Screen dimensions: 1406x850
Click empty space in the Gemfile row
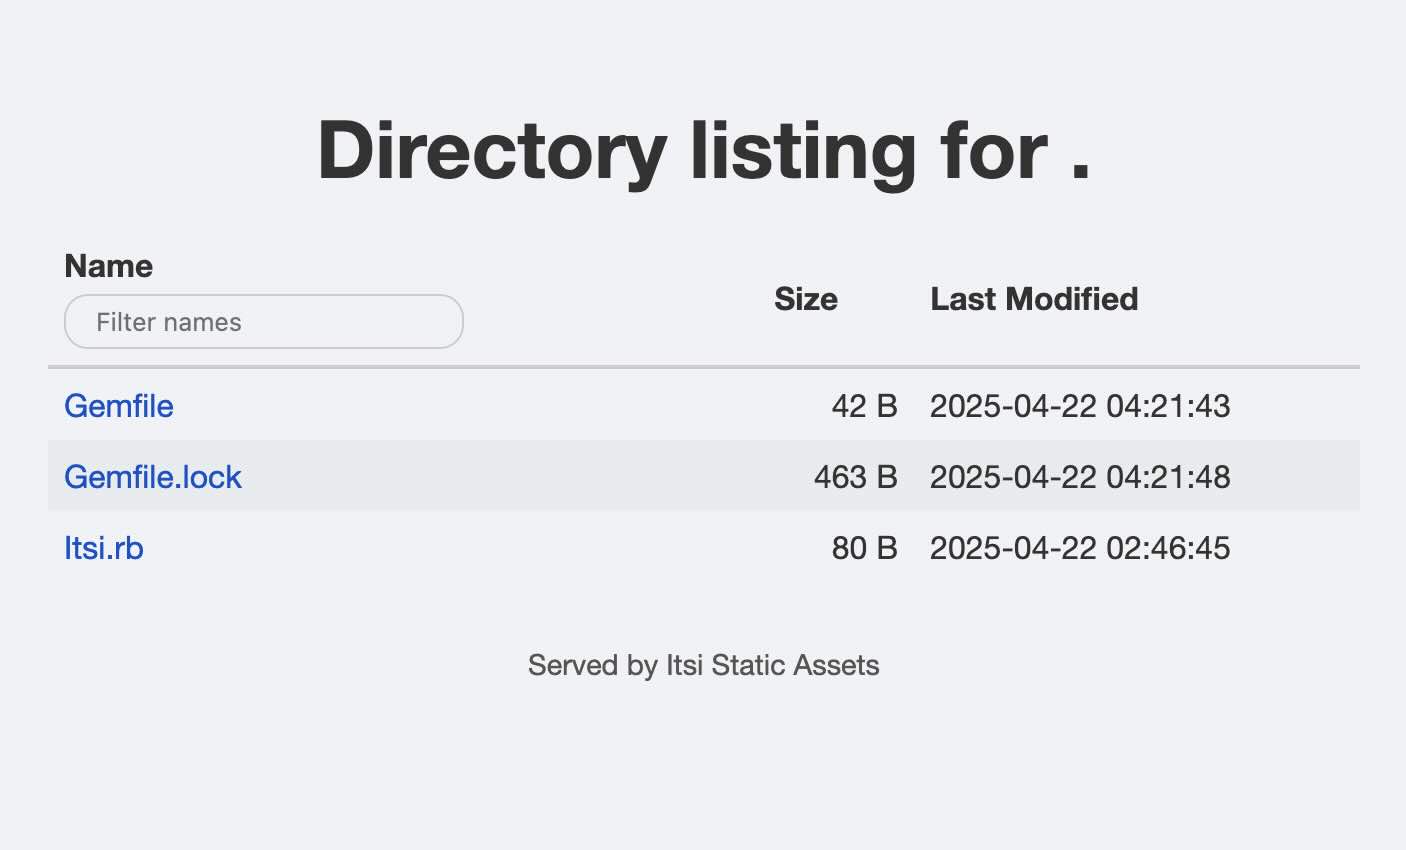coord(500,406)
